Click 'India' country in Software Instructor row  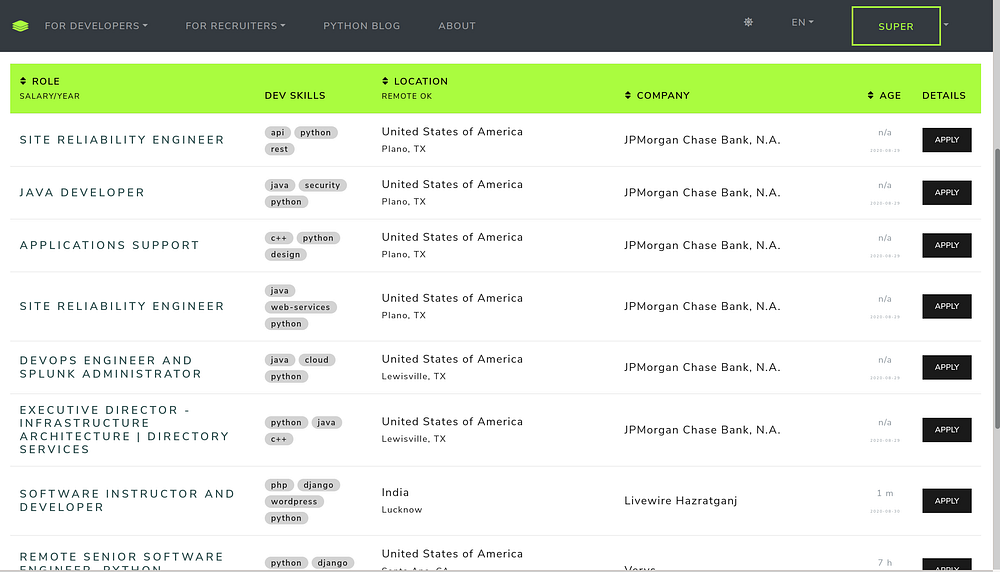point(395,492)
